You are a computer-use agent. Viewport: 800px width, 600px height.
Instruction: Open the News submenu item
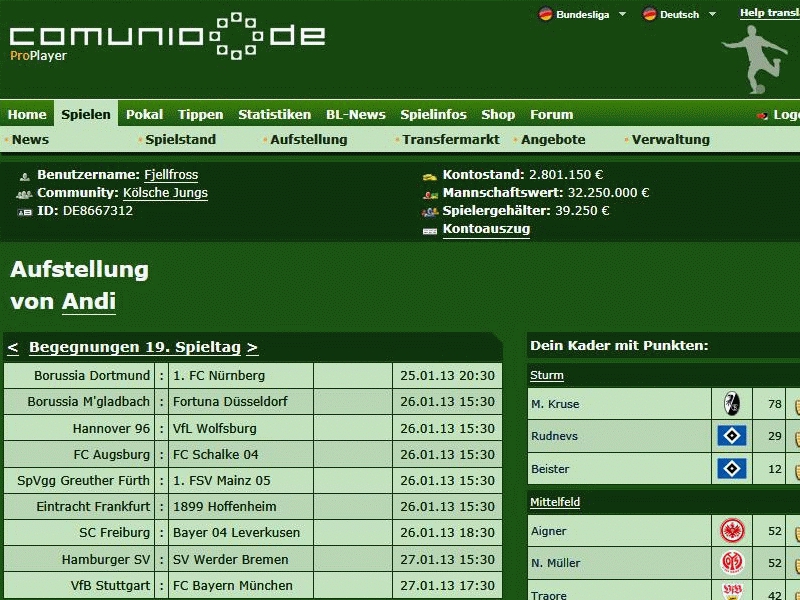pyautogui.click(x=30, y=139)
